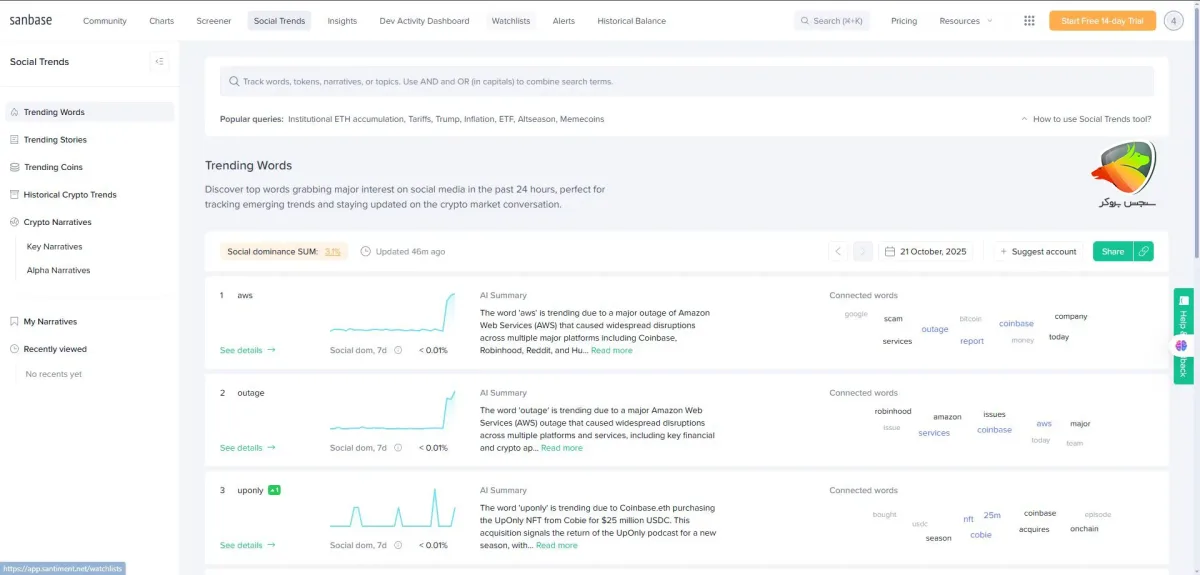The height and width of the screenshot is (575, 1200).
Task: Select Social Trends nav item
Action: 279,21
